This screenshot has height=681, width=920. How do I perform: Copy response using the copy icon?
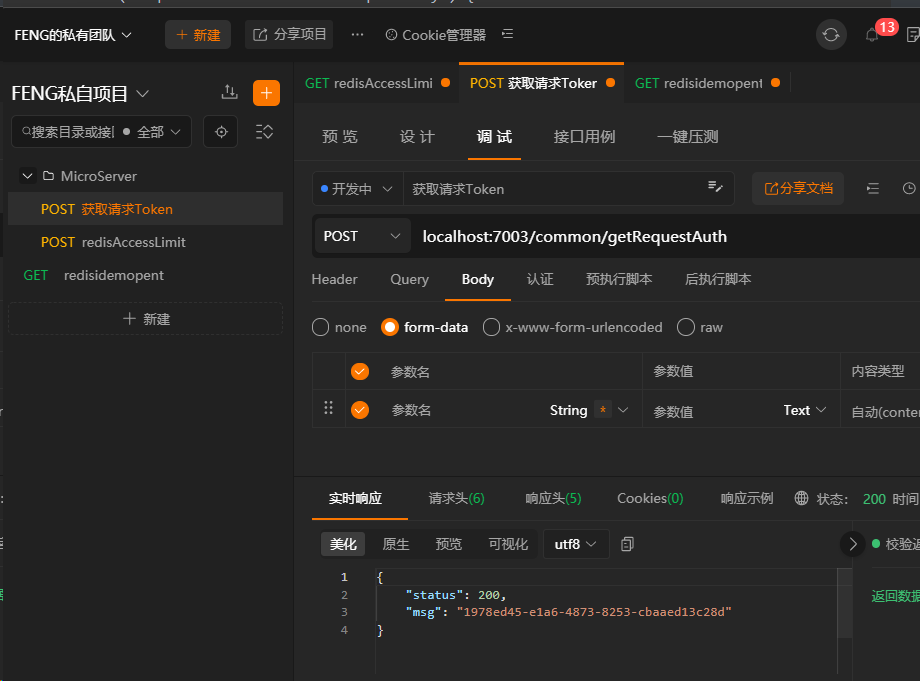tap(627, 544)
